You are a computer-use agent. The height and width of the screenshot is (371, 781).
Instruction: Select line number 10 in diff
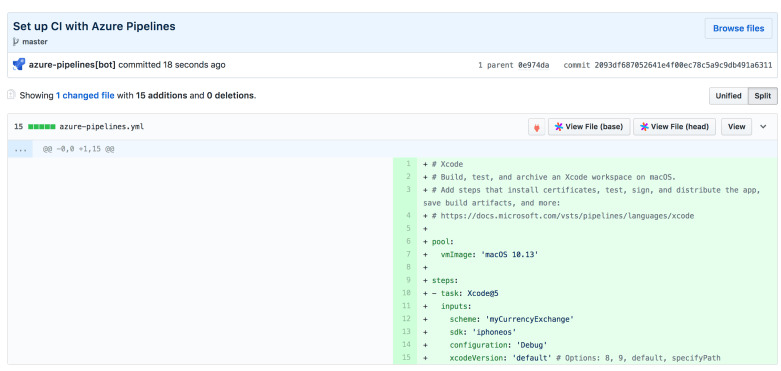[x=405, y=293]
